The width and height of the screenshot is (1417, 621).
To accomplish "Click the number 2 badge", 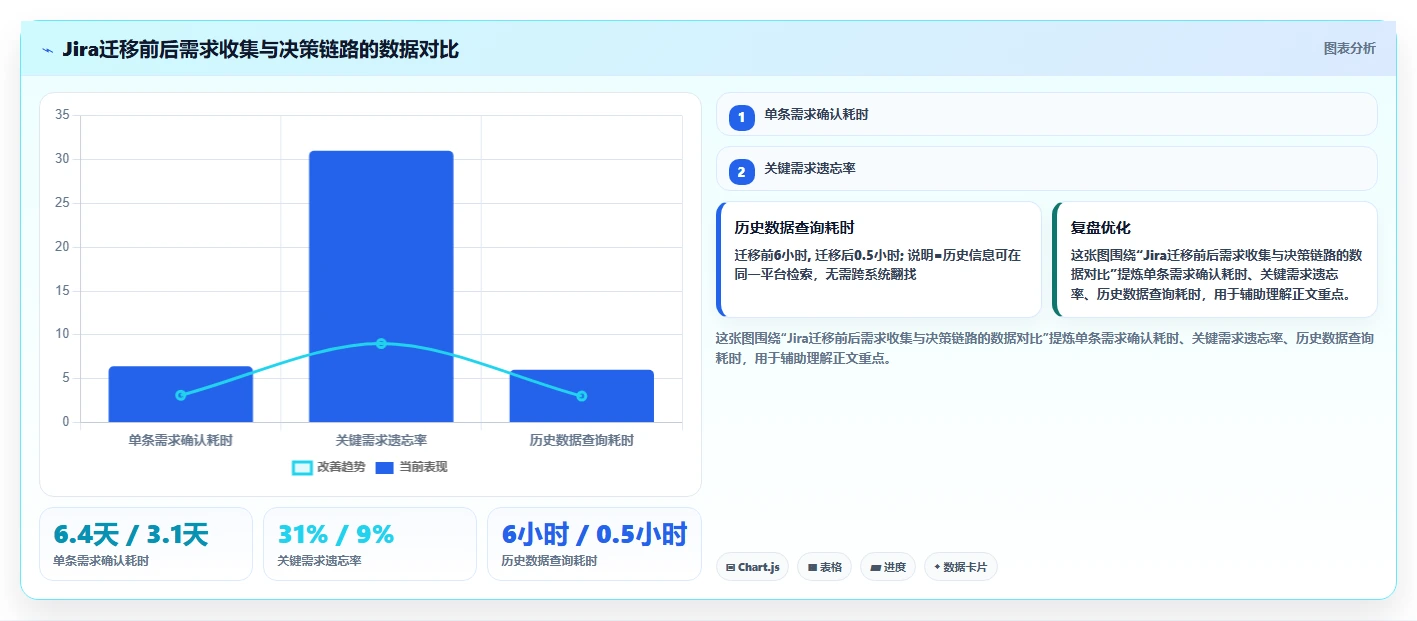I will pyautogui.click(x=741, y=172).
